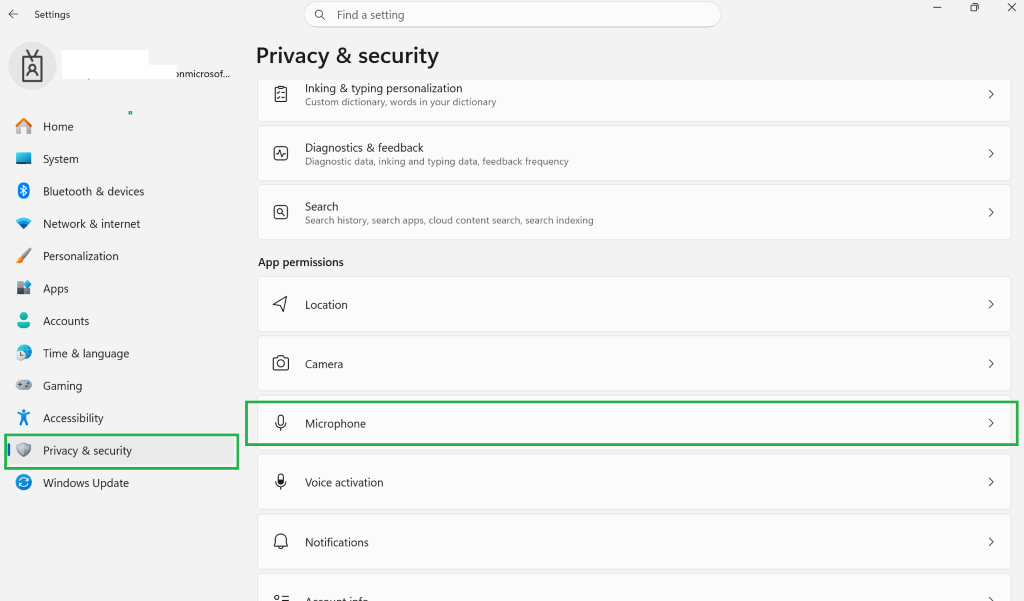Image resolution: width=1024 pixels, height=601 pixels.
Task: Click the 'Privacy & security' page title
Action: click(x=347, y=56)
